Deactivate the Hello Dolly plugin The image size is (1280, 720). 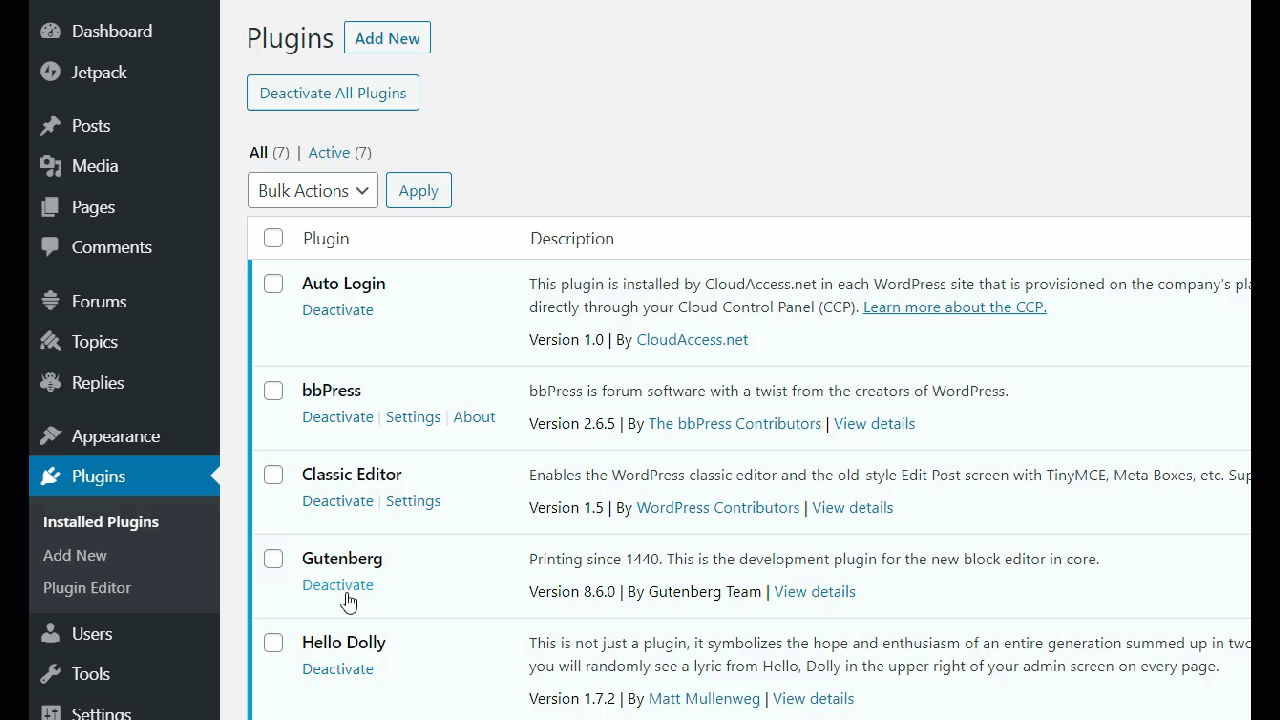pyautogui.click(x=338, y=669)
